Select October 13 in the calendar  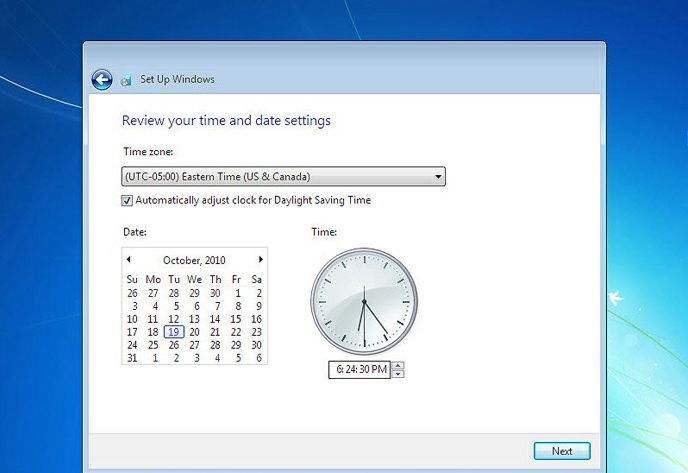tap(194, 319)
